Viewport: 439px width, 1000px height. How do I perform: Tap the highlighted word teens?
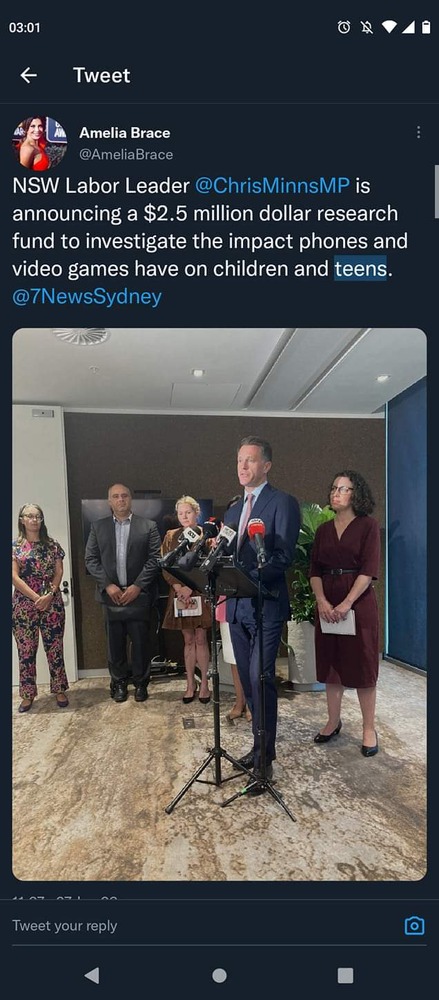coord(361,268)
